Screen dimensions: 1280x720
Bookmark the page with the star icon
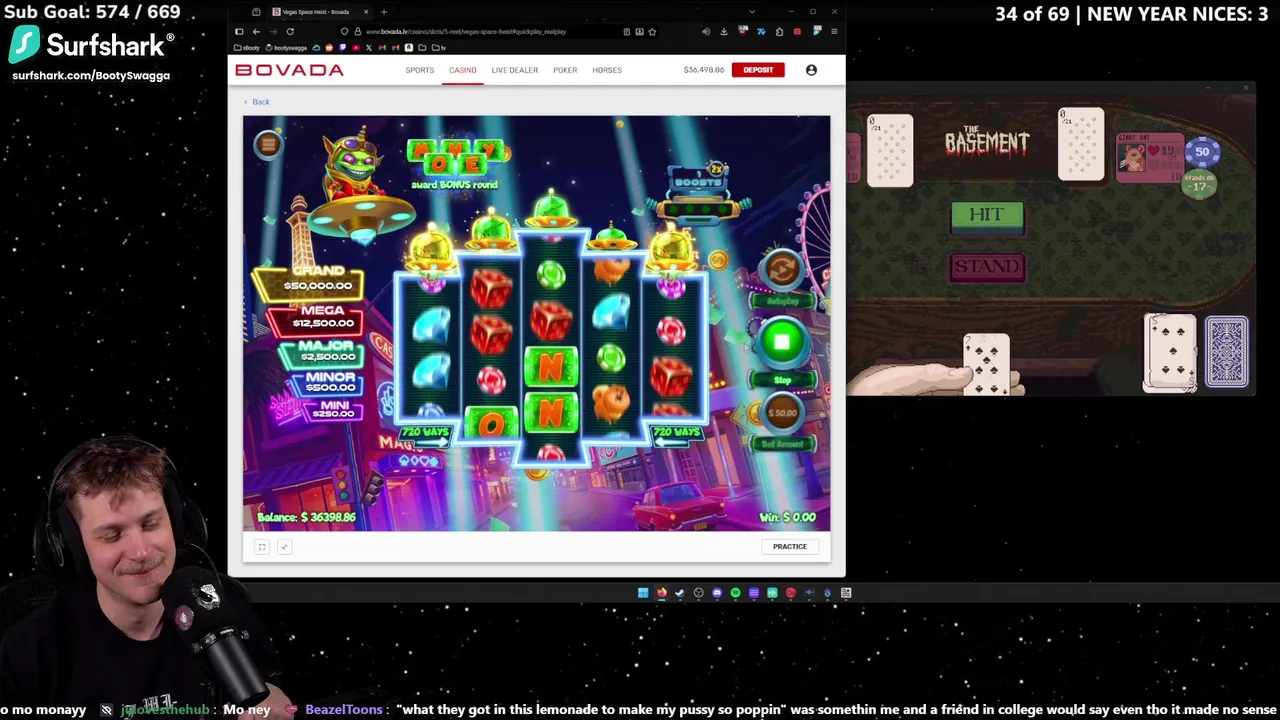tap(652, 31)
